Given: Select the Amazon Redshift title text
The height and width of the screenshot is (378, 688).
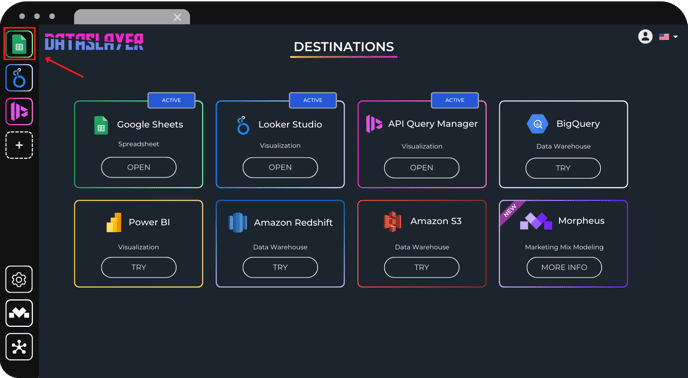Looking at the screenshot, I should [293, 223].
